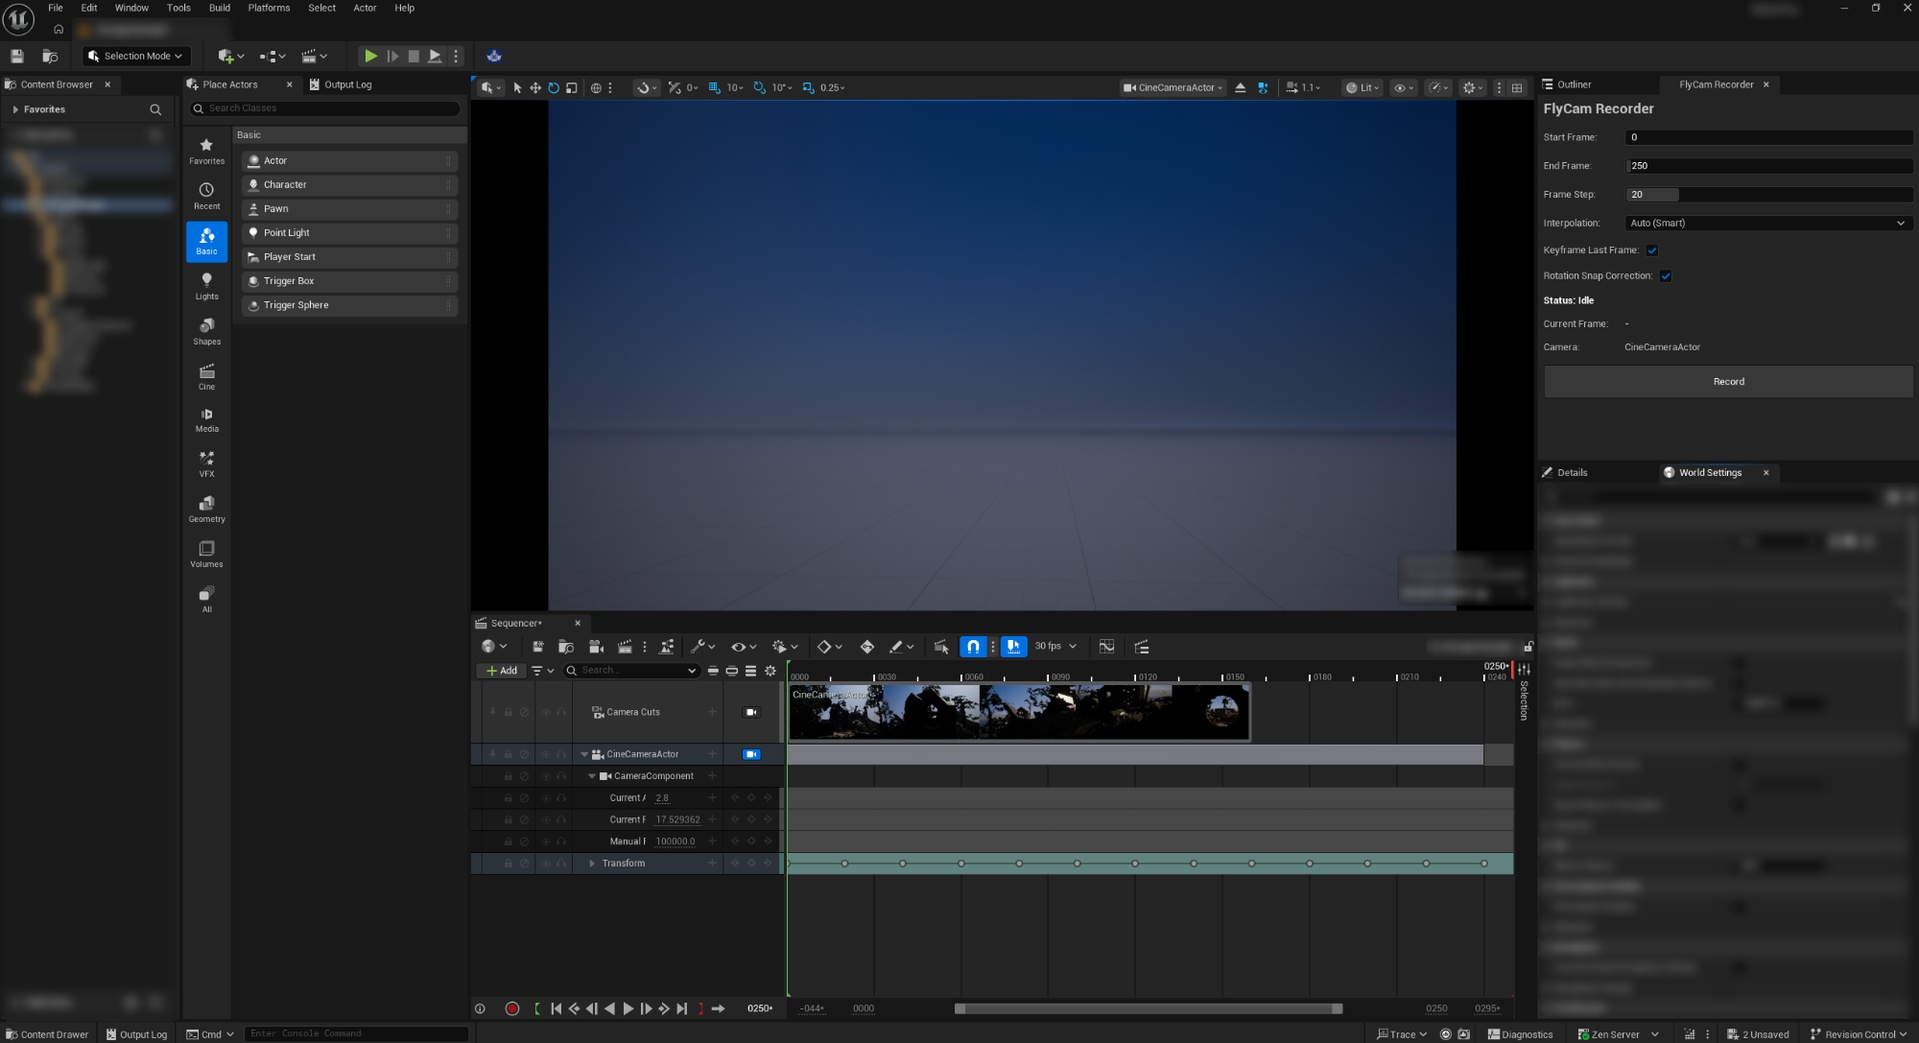Screen dimensions: 1919x1043
Task: Toggle the Keyframe Last Frame checkbox
Action: point(1652,250)
